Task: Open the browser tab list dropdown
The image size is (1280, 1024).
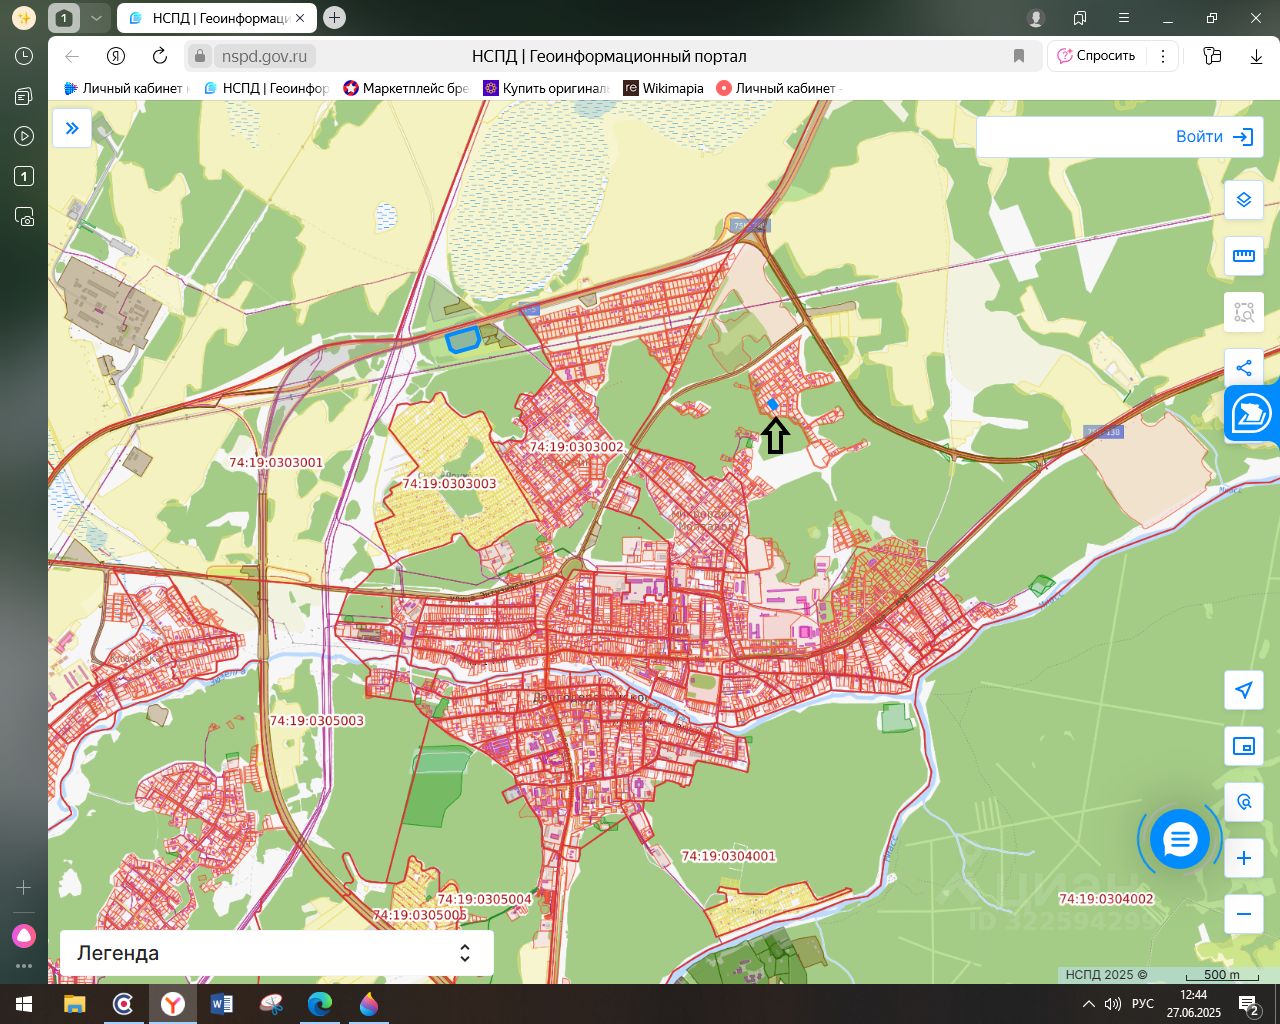Action: (95, 18)
